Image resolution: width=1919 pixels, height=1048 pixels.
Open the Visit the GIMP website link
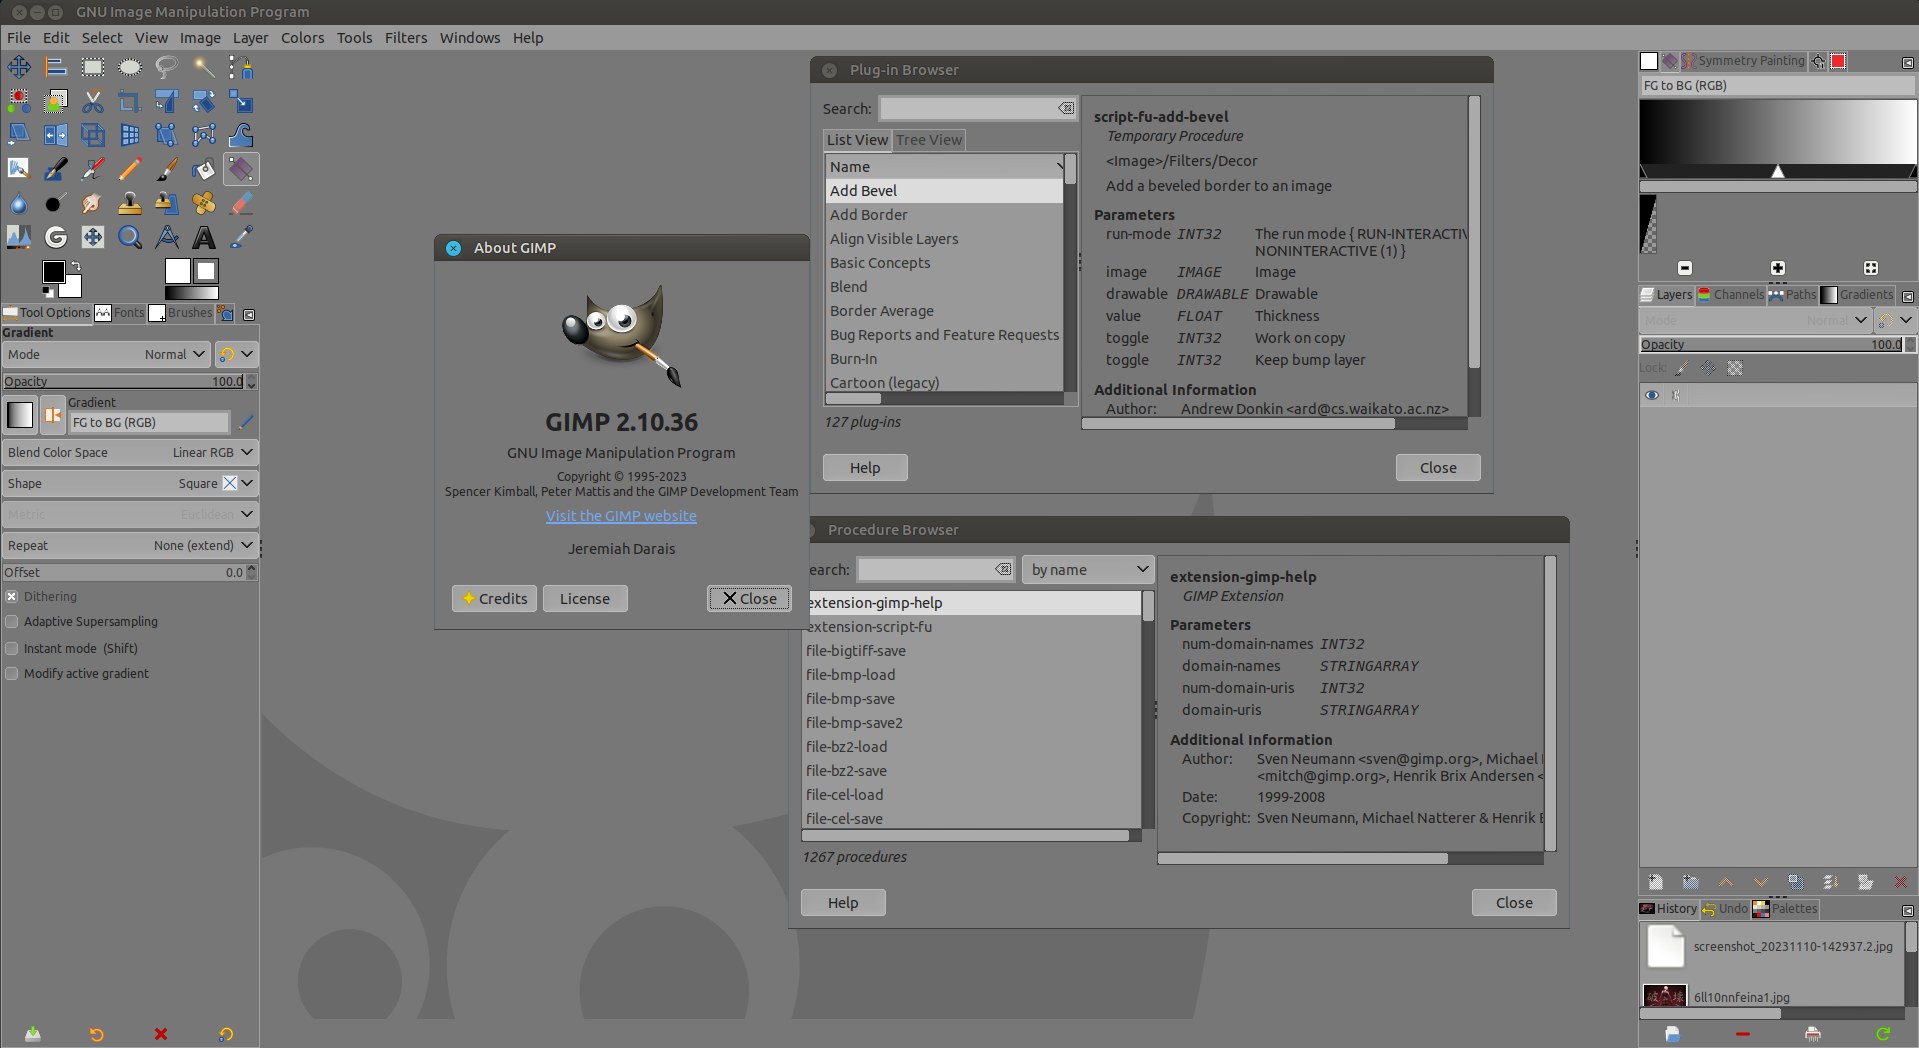(621, 516)
